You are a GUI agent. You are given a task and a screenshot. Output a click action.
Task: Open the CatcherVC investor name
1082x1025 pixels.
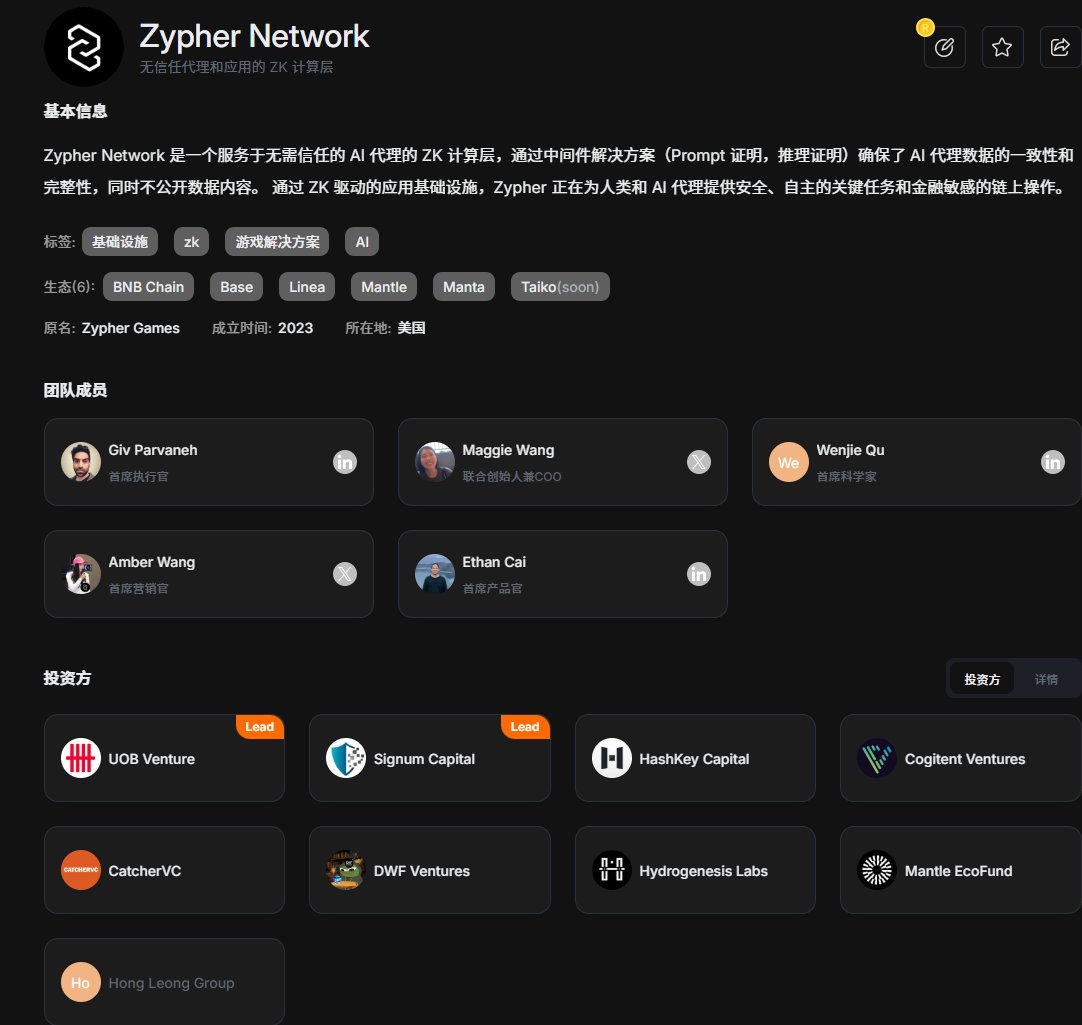pos(145,870)
